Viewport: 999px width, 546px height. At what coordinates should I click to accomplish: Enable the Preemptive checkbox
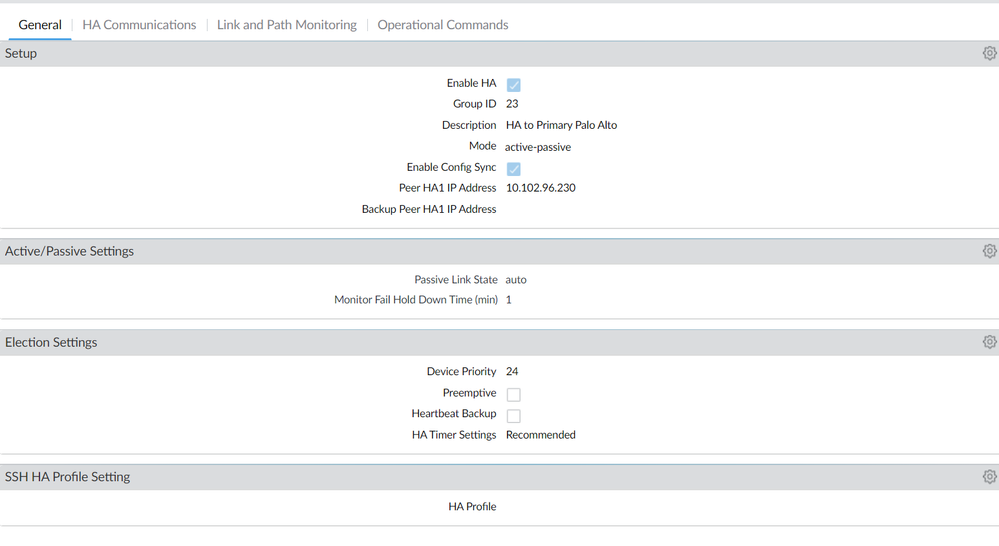coord(513,394)
